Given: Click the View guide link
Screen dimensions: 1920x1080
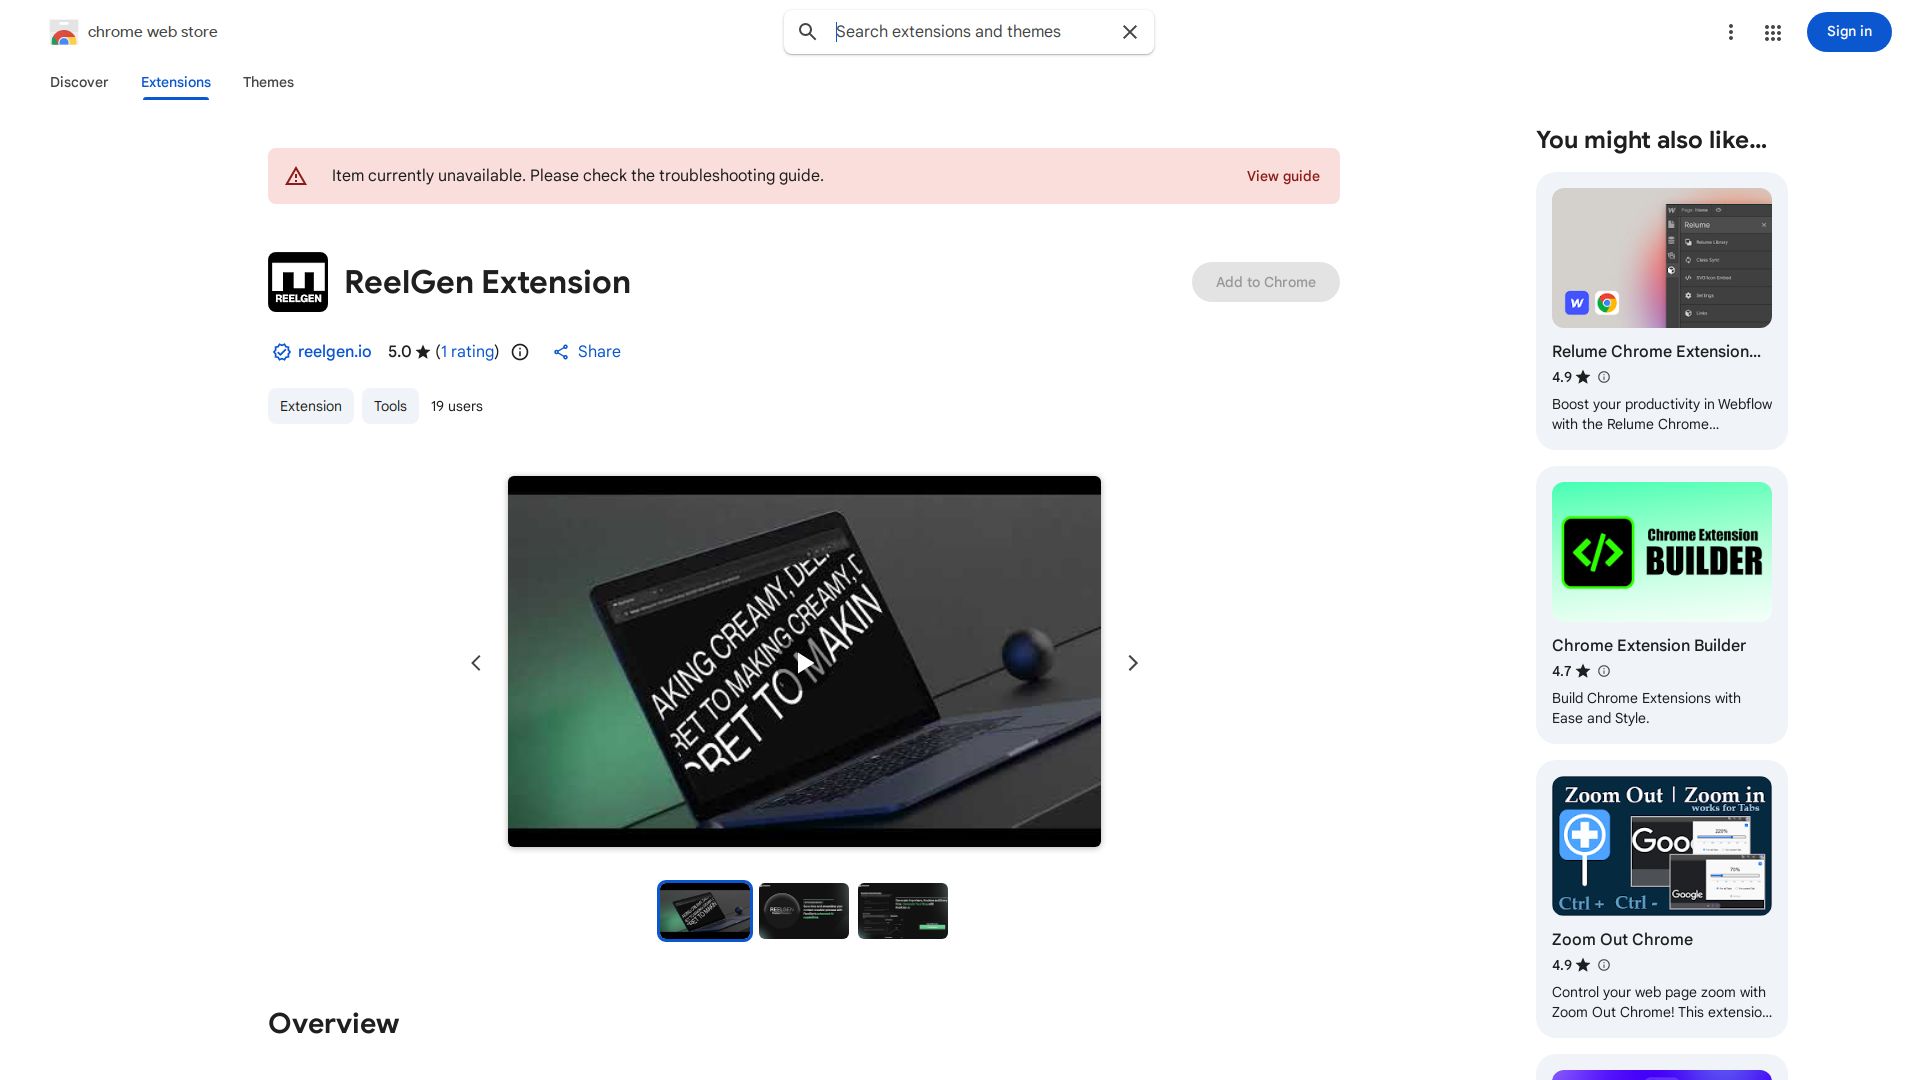Looking at the screenshot, I should (1282, 176).
